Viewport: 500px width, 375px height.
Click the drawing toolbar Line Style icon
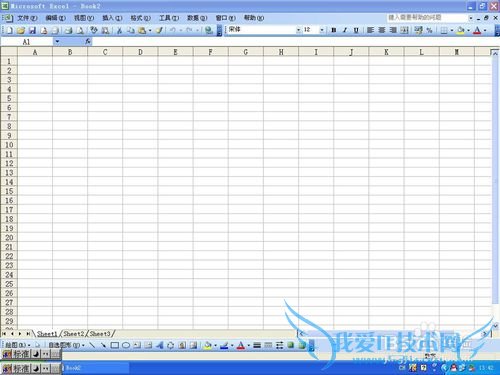click(257, 345)
